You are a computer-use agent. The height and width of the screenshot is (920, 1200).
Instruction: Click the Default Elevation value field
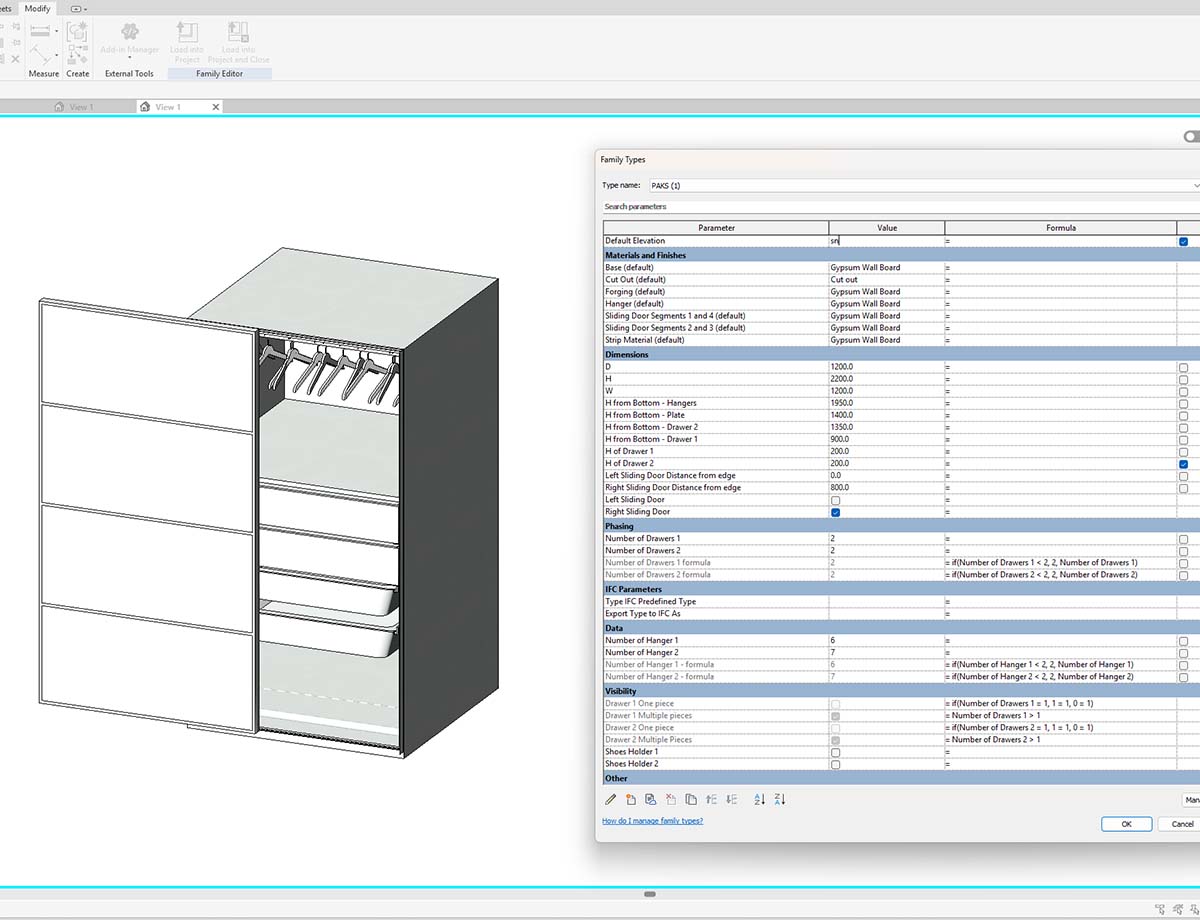[887, 241]
